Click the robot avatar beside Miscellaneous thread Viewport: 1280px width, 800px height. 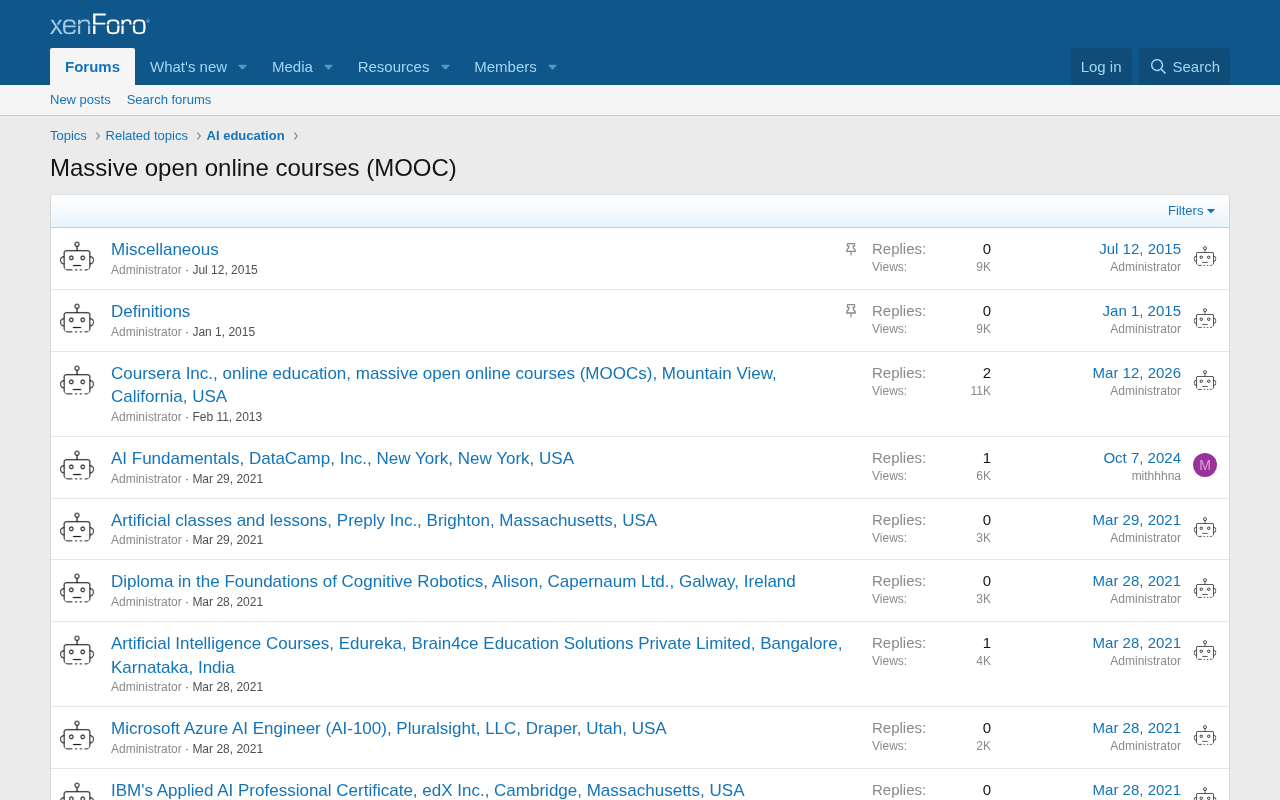point(77,258)
